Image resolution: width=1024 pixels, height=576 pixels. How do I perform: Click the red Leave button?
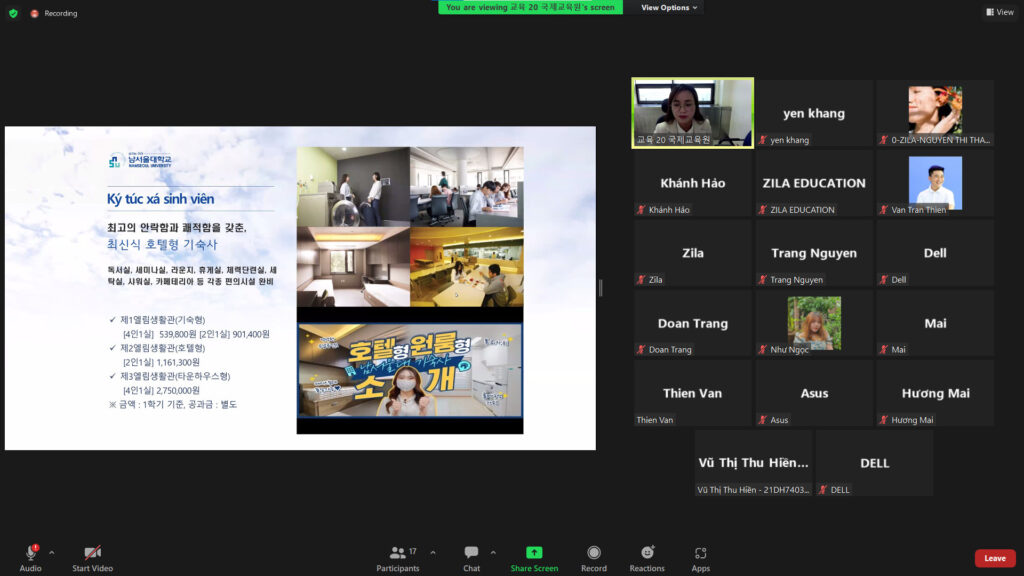pos(994,558)
